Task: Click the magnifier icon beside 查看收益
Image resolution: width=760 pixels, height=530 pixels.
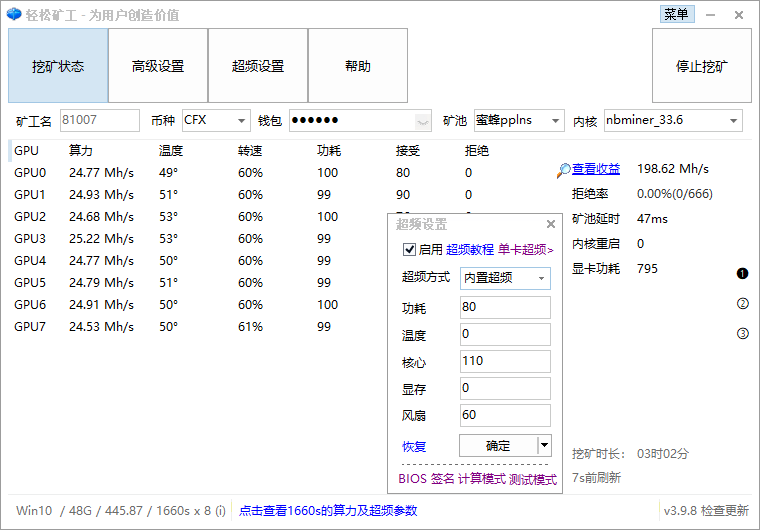Action: click(564, 170)
